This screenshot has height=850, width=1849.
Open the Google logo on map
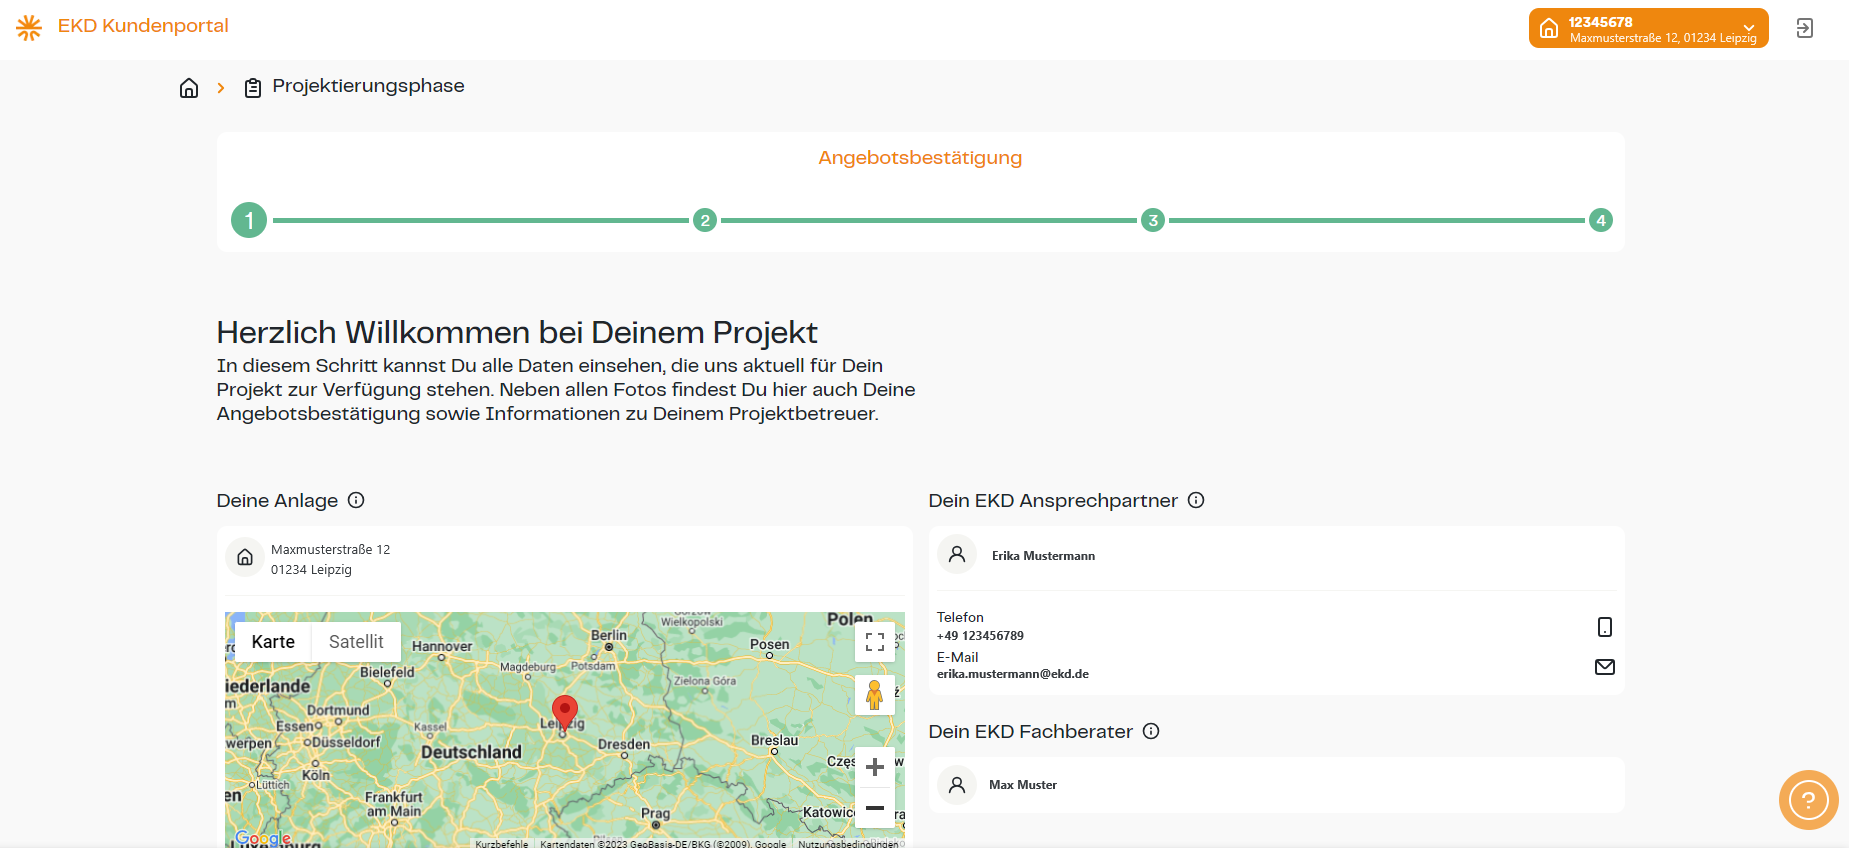263,839
